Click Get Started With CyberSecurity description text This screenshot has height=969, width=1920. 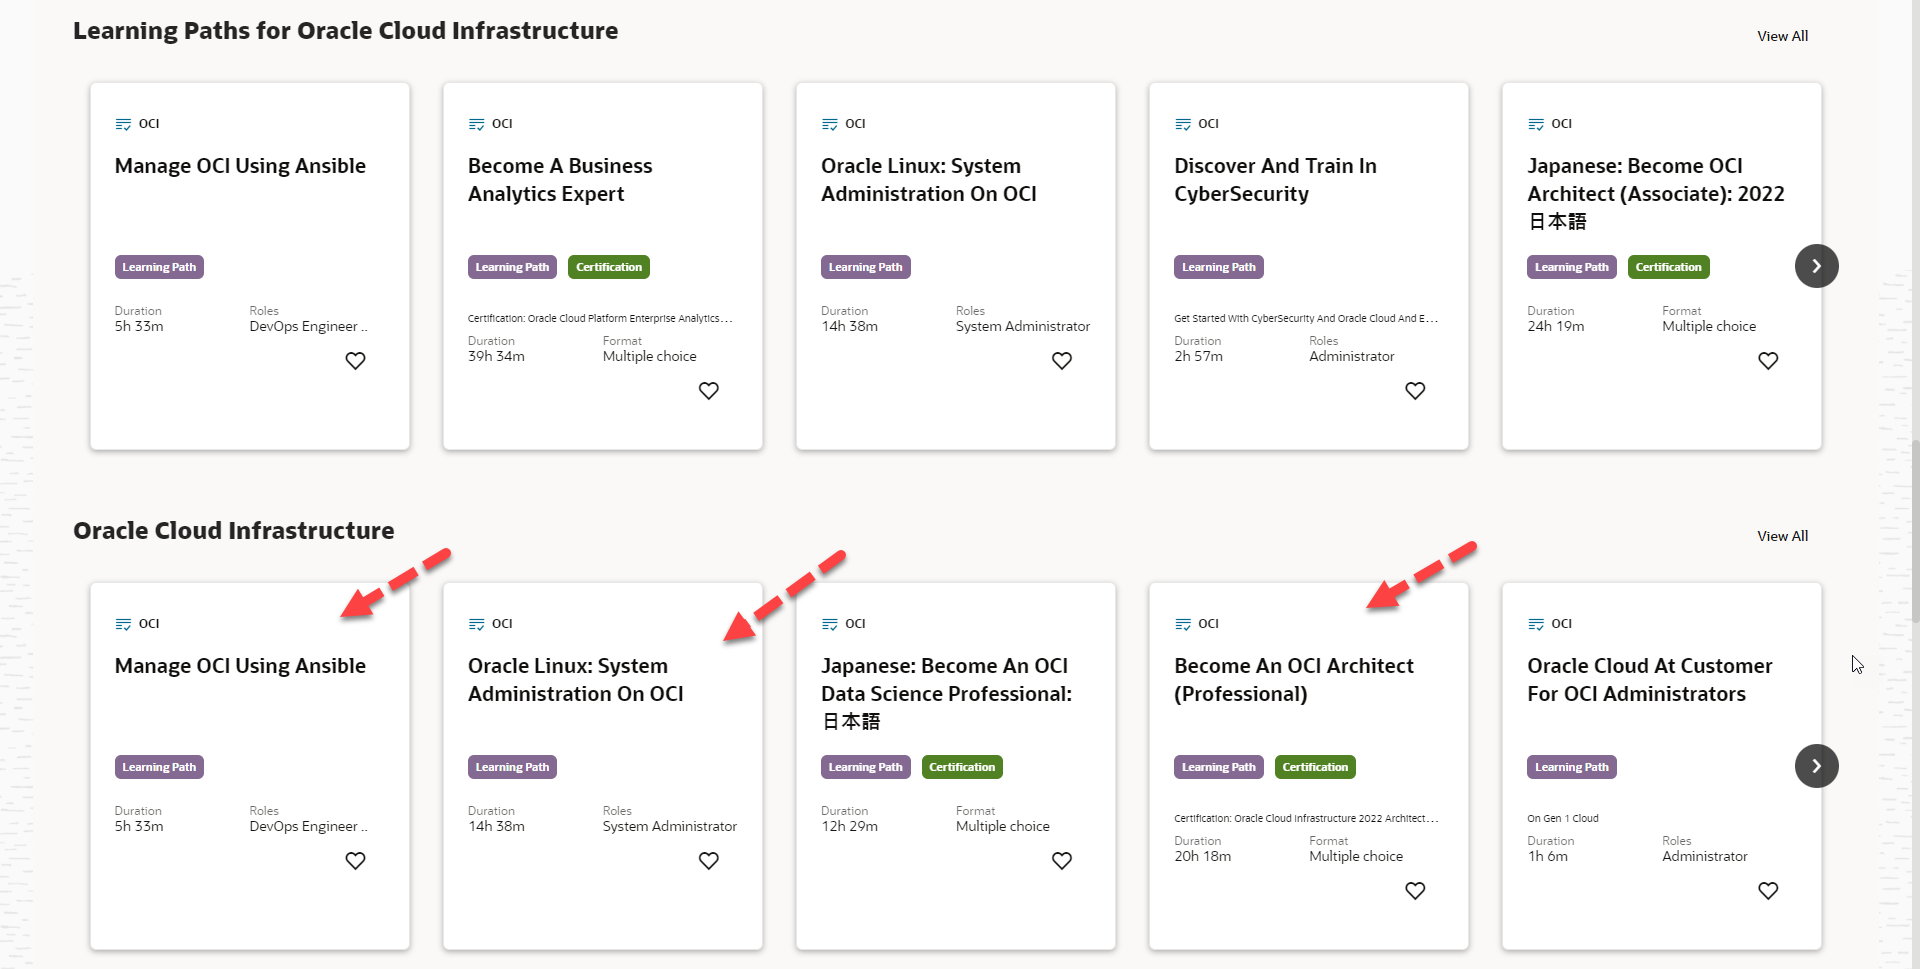click(1305, 318)
